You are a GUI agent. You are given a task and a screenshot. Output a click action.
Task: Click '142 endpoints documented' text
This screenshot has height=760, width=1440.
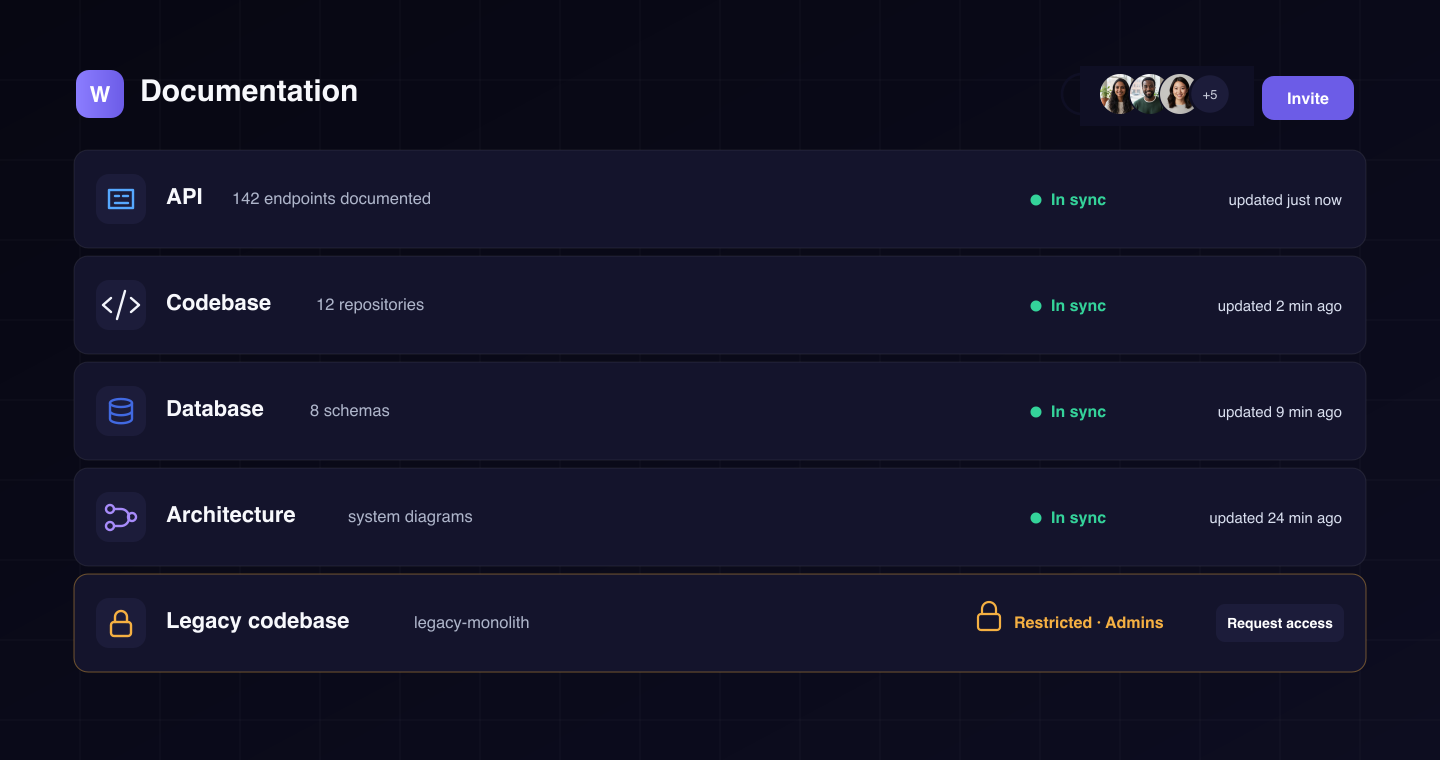332,199
